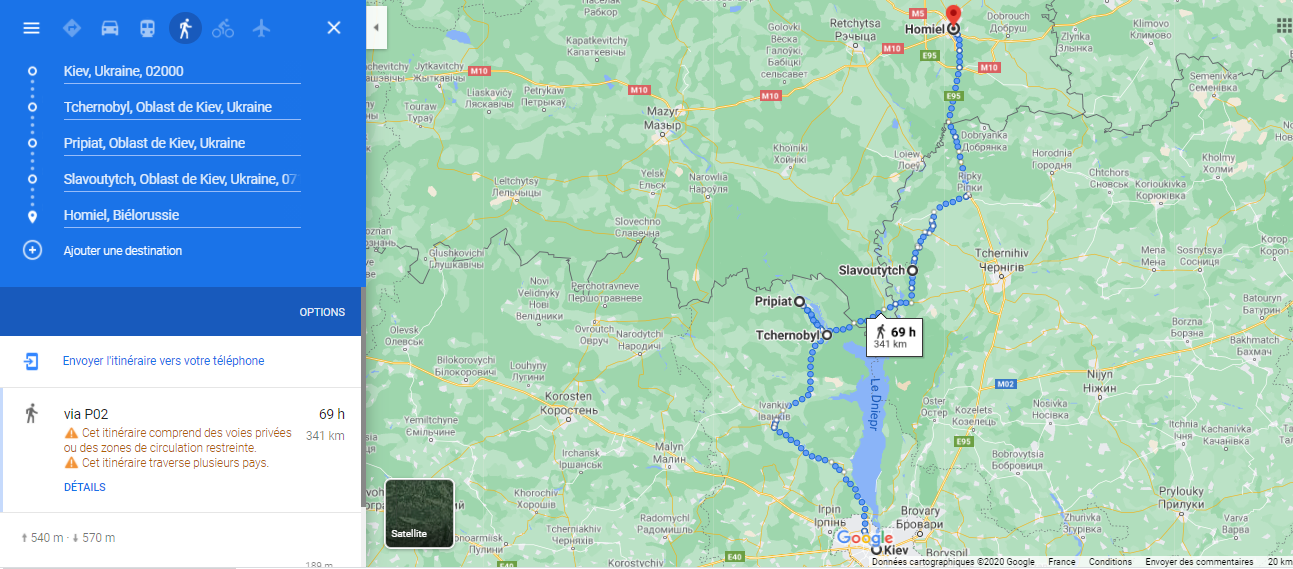Viewport: 1293px width, 569px height.
Task: Select the walking mode icon
Action: pos(184,28)
